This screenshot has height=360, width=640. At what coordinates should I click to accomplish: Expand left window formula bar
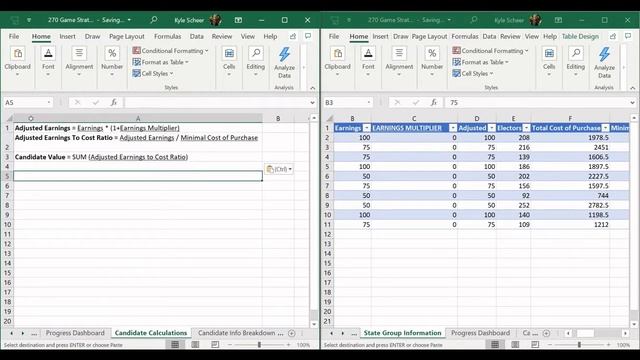coord(312,102)
